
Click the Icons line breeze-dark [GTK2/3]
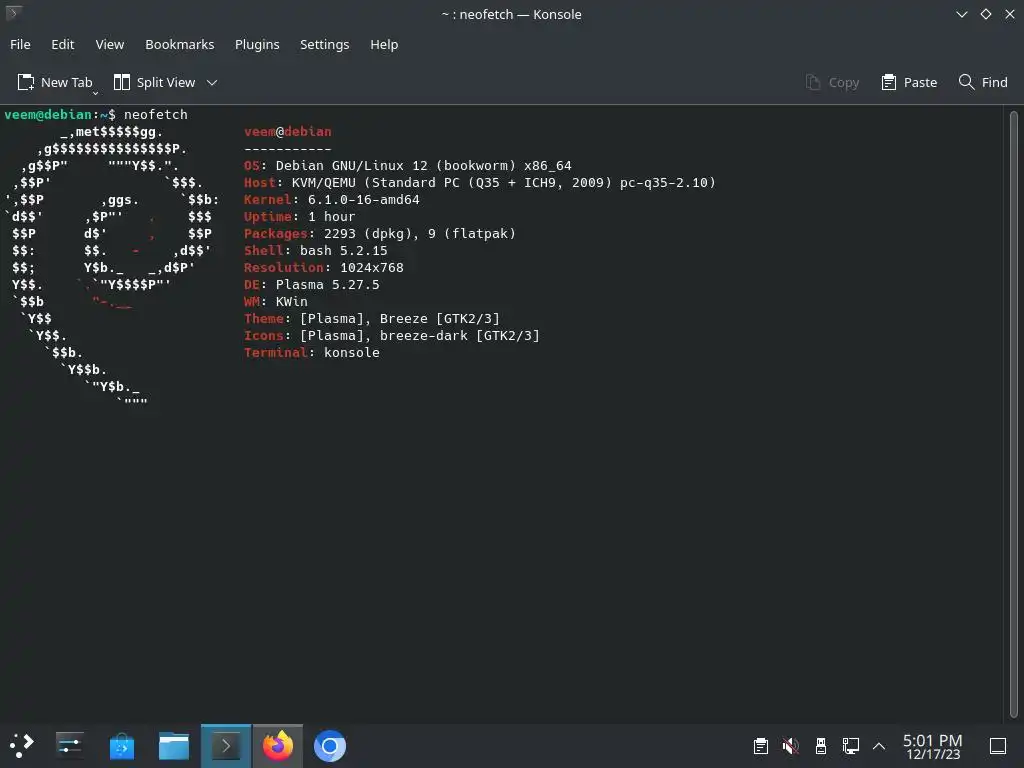pos(392,335)
